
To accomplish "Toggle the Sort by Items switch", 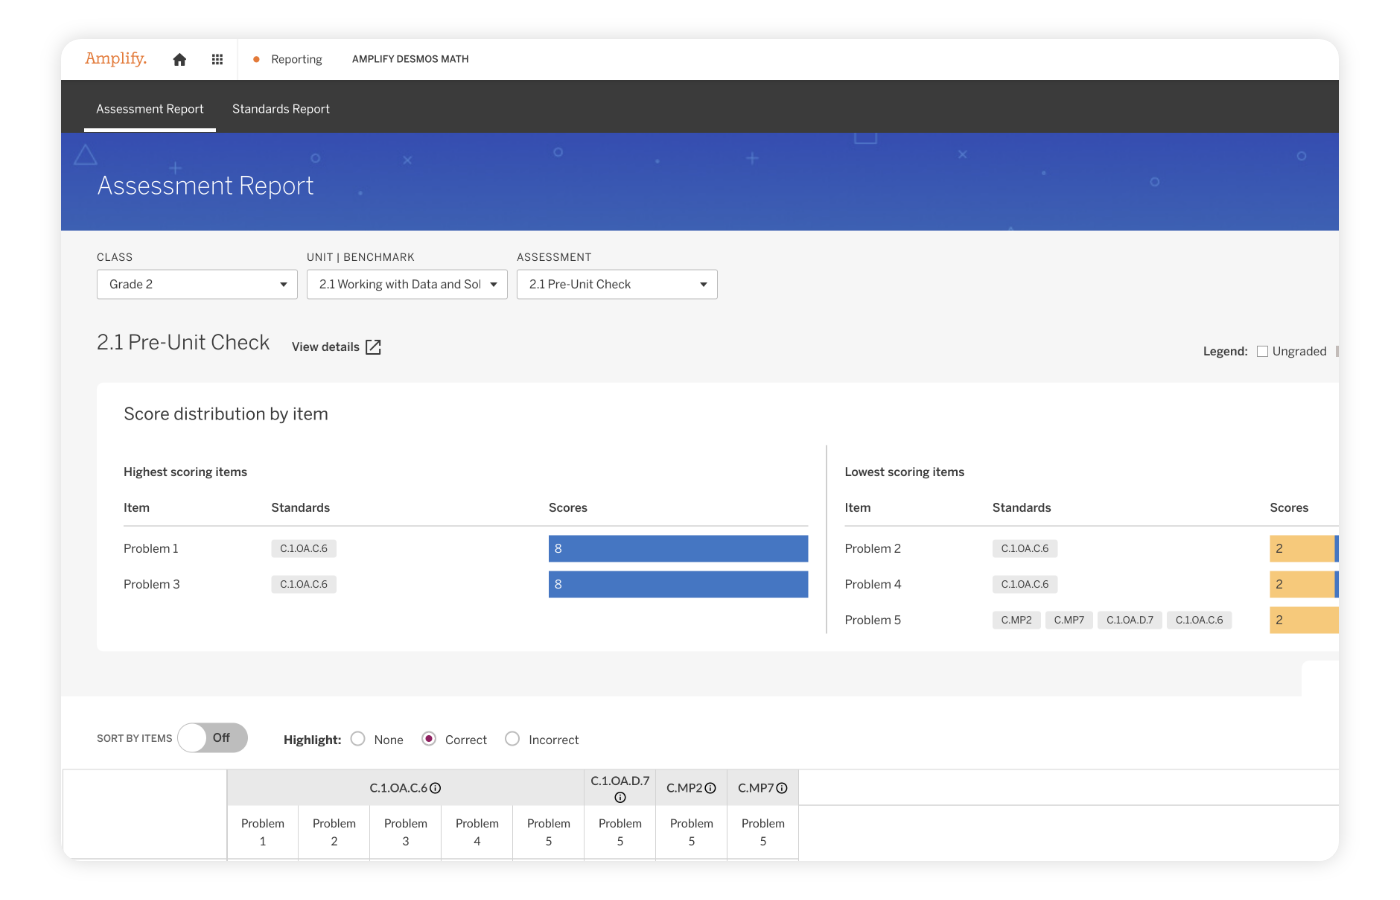I will point(212,738).
